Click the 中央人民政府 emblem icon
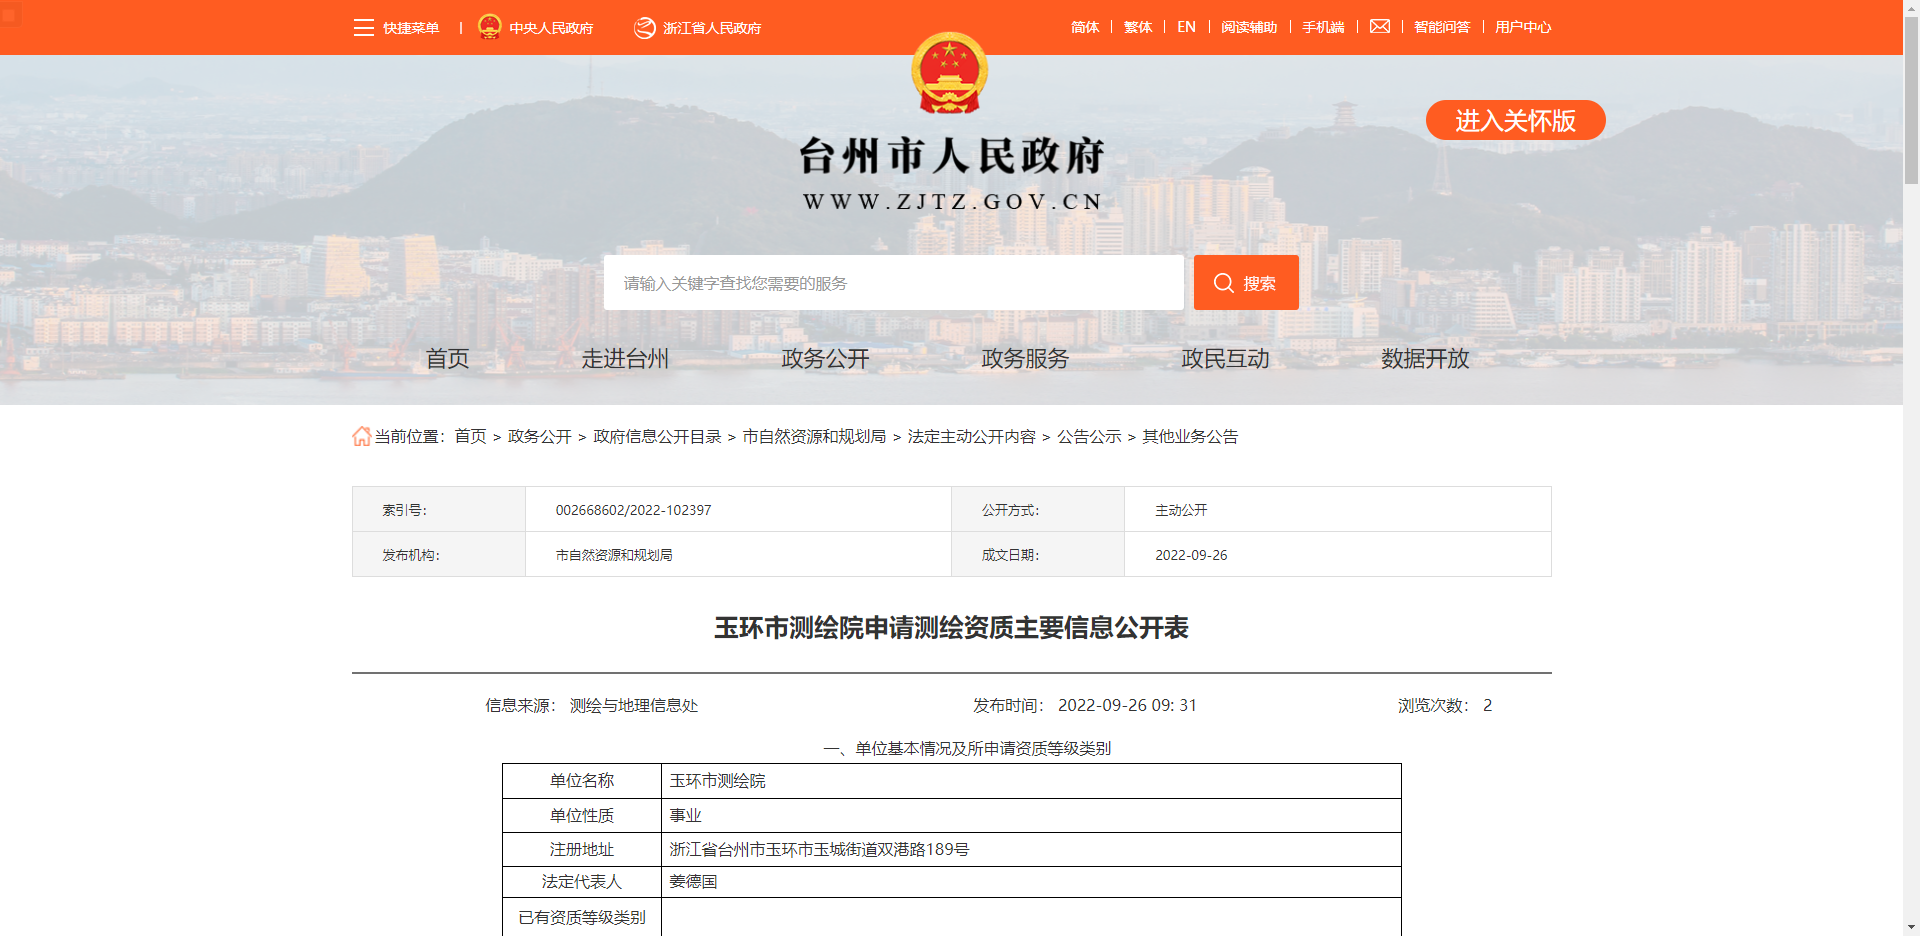This screenshot has width=1920, height=936. (x=489, y=27)
